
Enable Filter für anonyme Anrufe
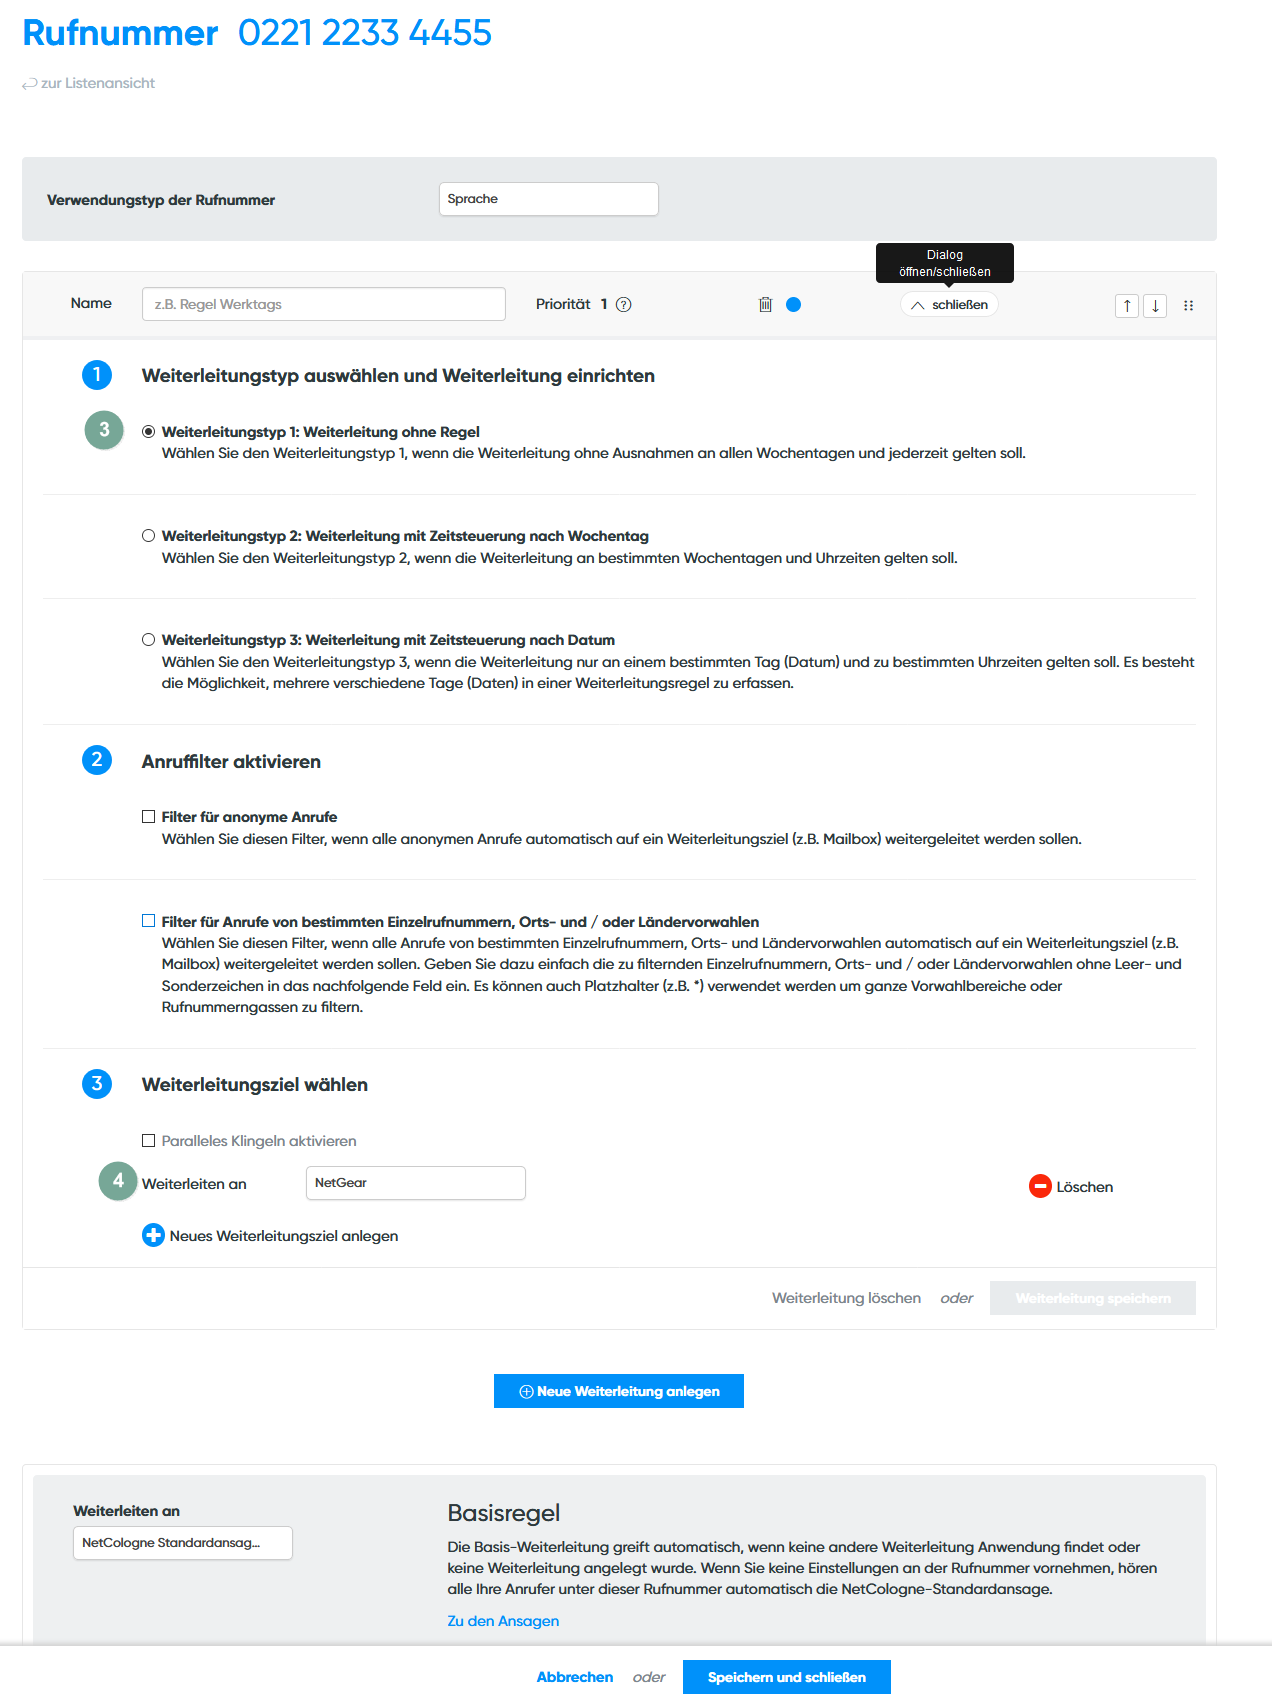coord(149,817)
